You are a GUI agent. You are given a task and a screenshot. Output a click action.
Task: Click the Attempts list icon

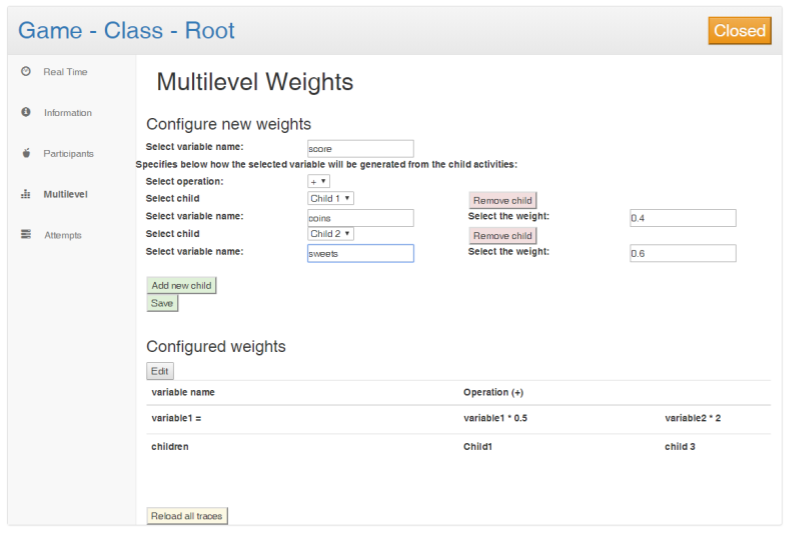tap(26, 234)
